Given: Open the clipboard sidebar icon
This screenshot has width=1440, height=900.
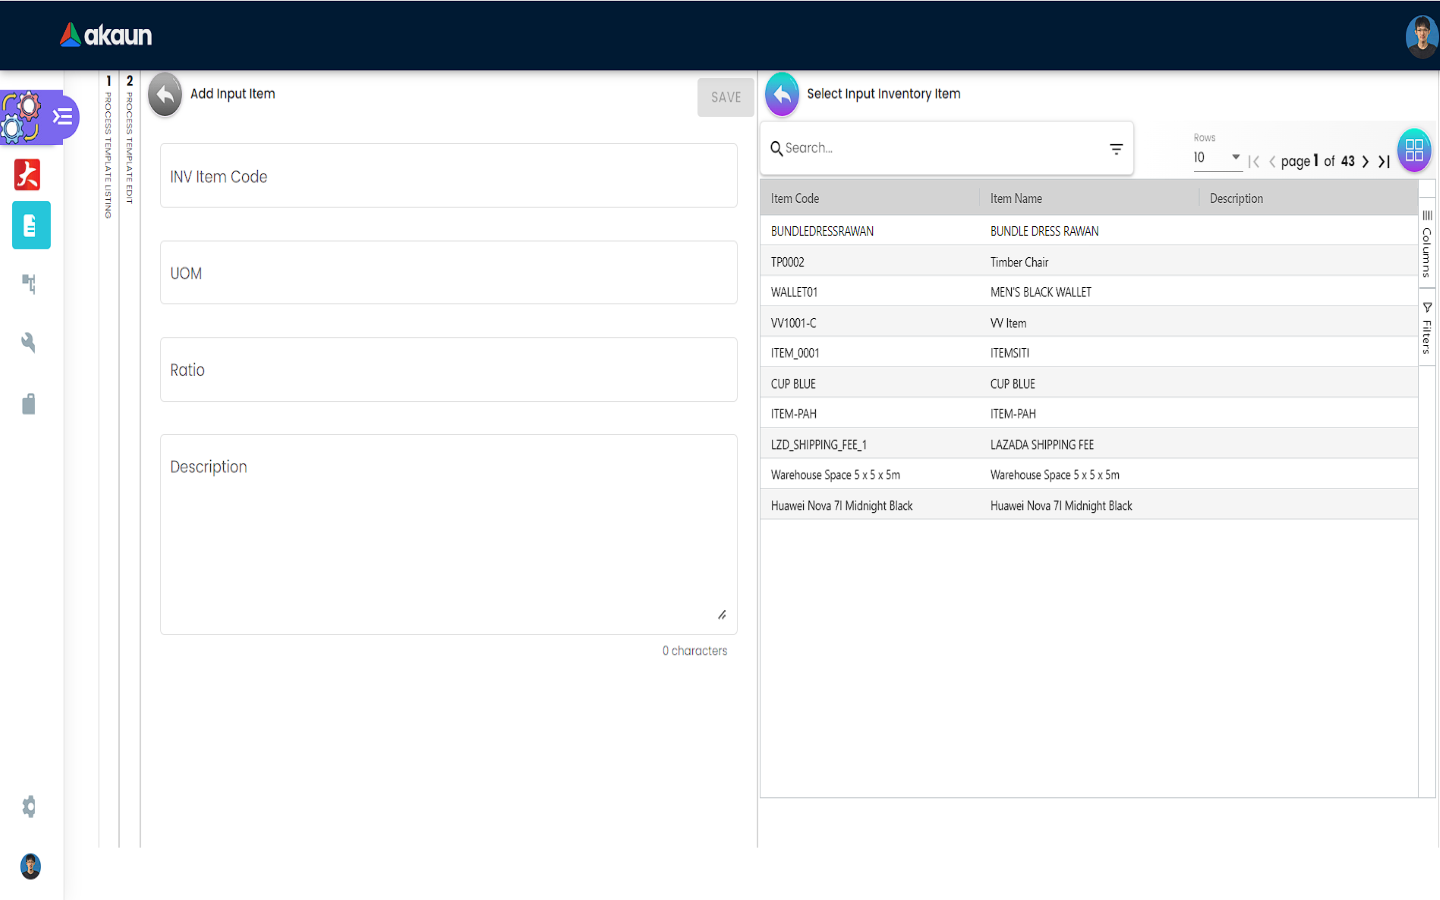Looking at the screenshot, I should 29,404.
